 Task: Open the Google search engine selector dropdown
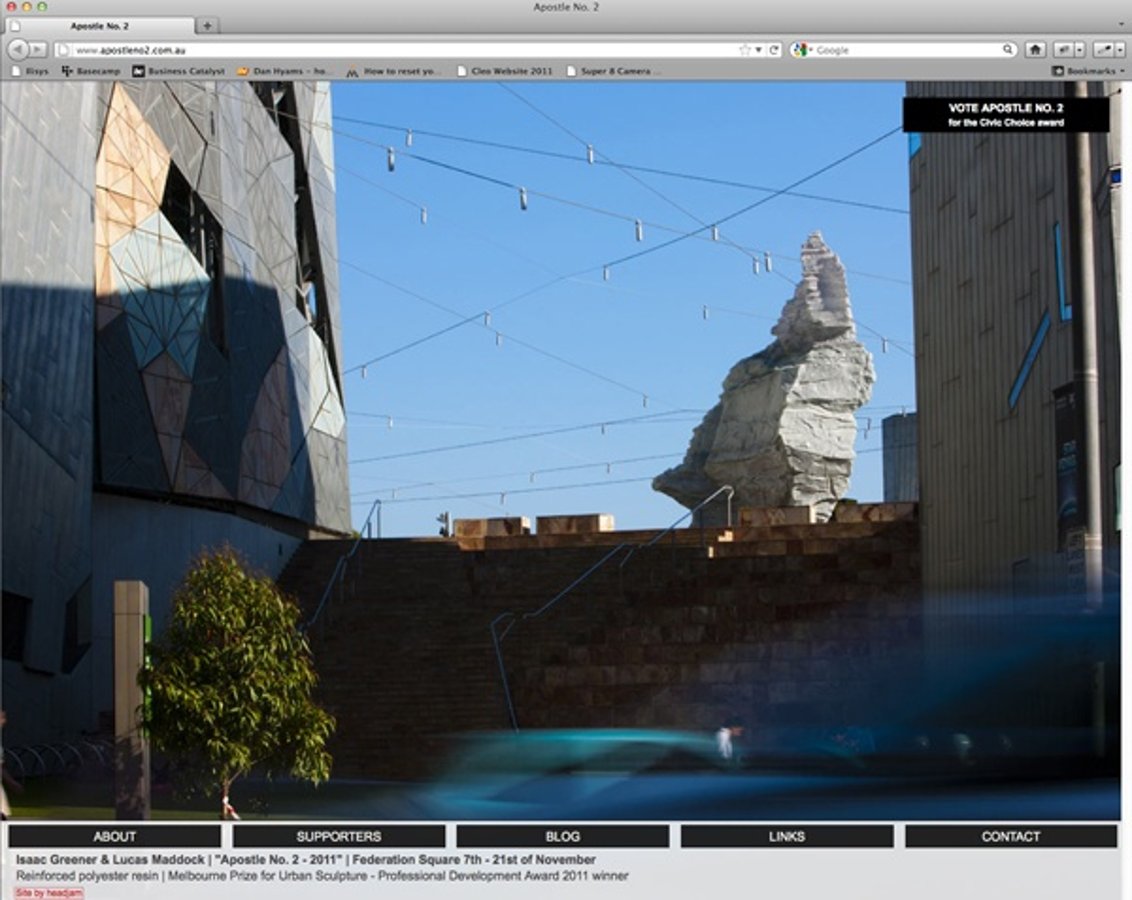[802, 49]
